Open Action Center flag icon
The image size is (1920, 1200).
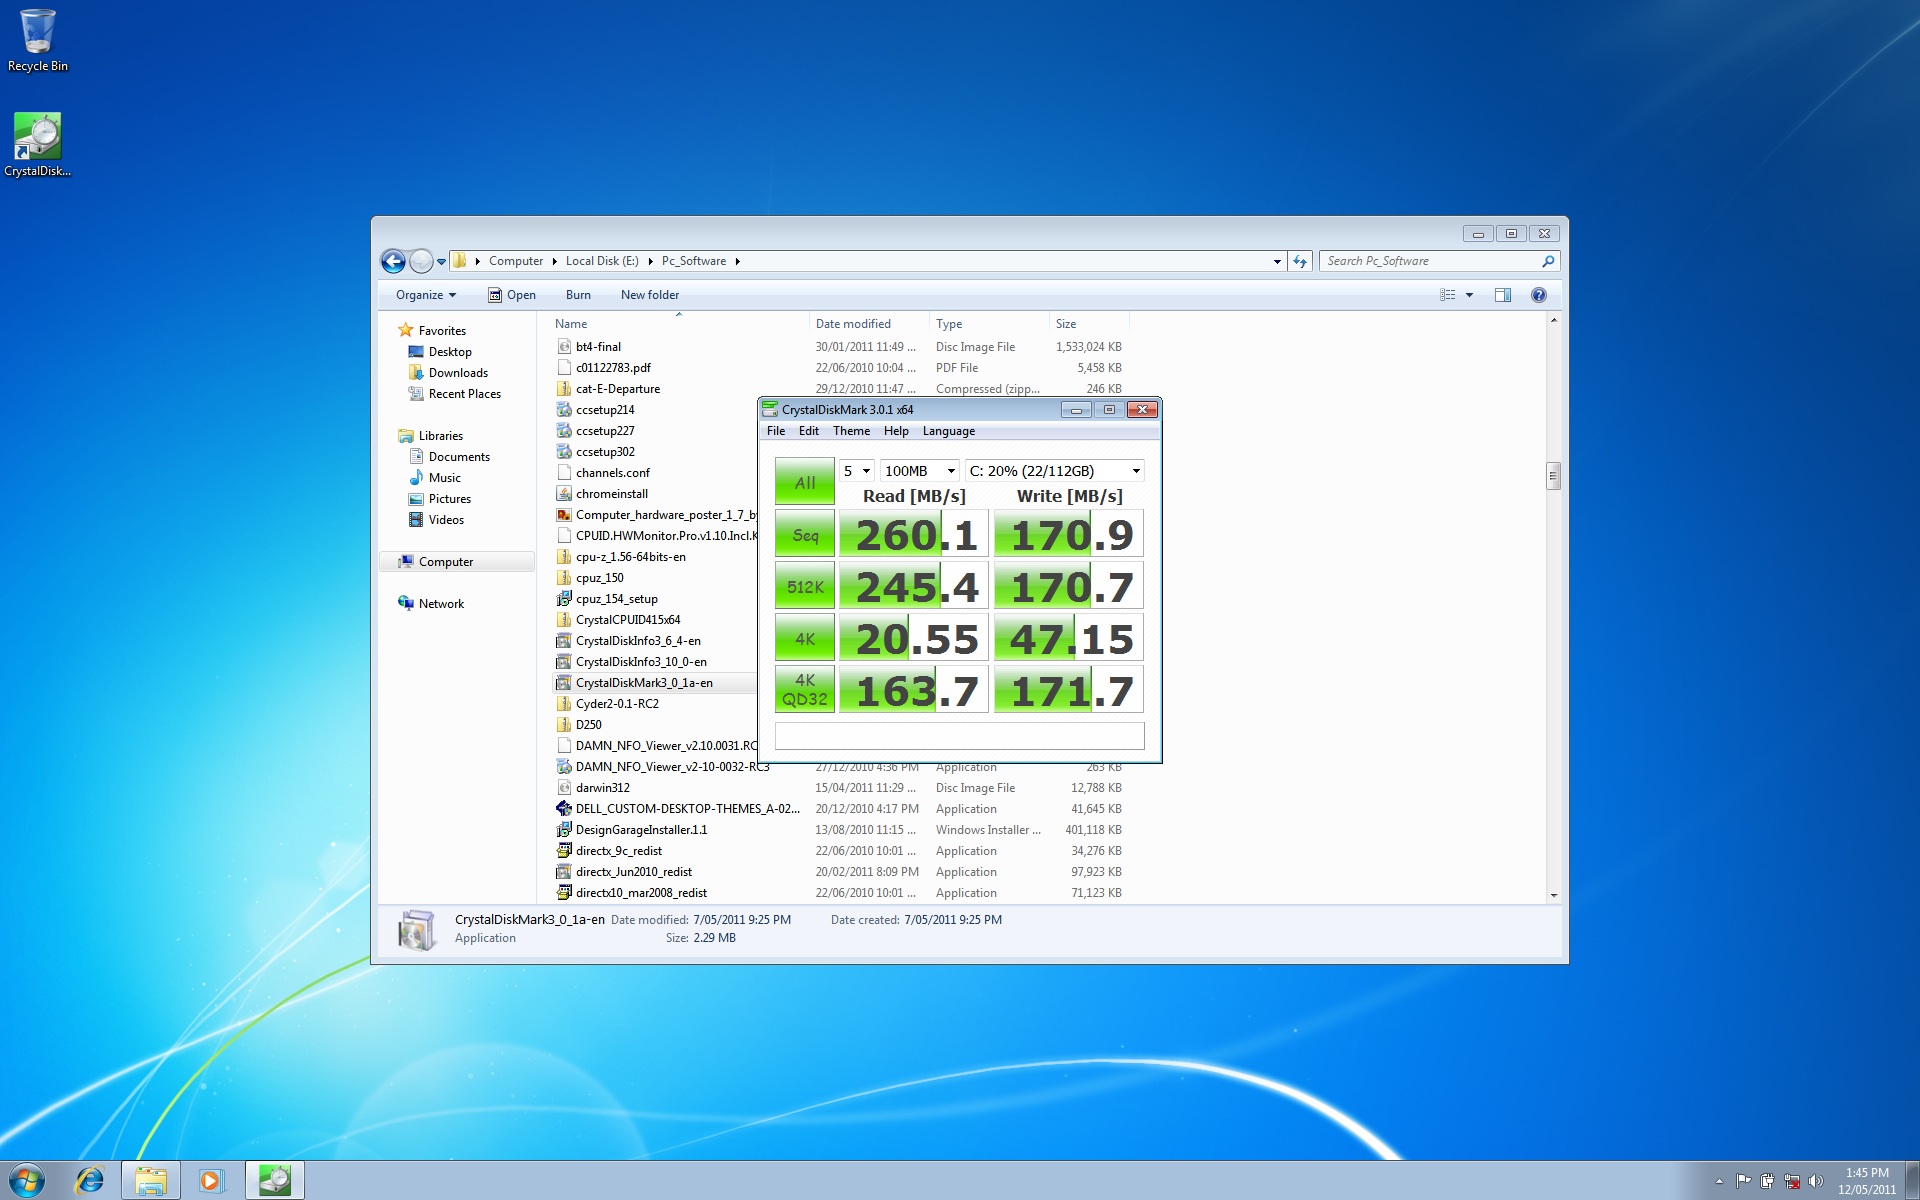(x=1743, y=1181)
